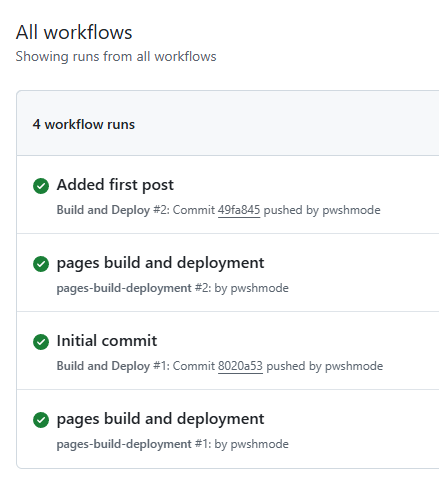View commit 8020a53

240,366
